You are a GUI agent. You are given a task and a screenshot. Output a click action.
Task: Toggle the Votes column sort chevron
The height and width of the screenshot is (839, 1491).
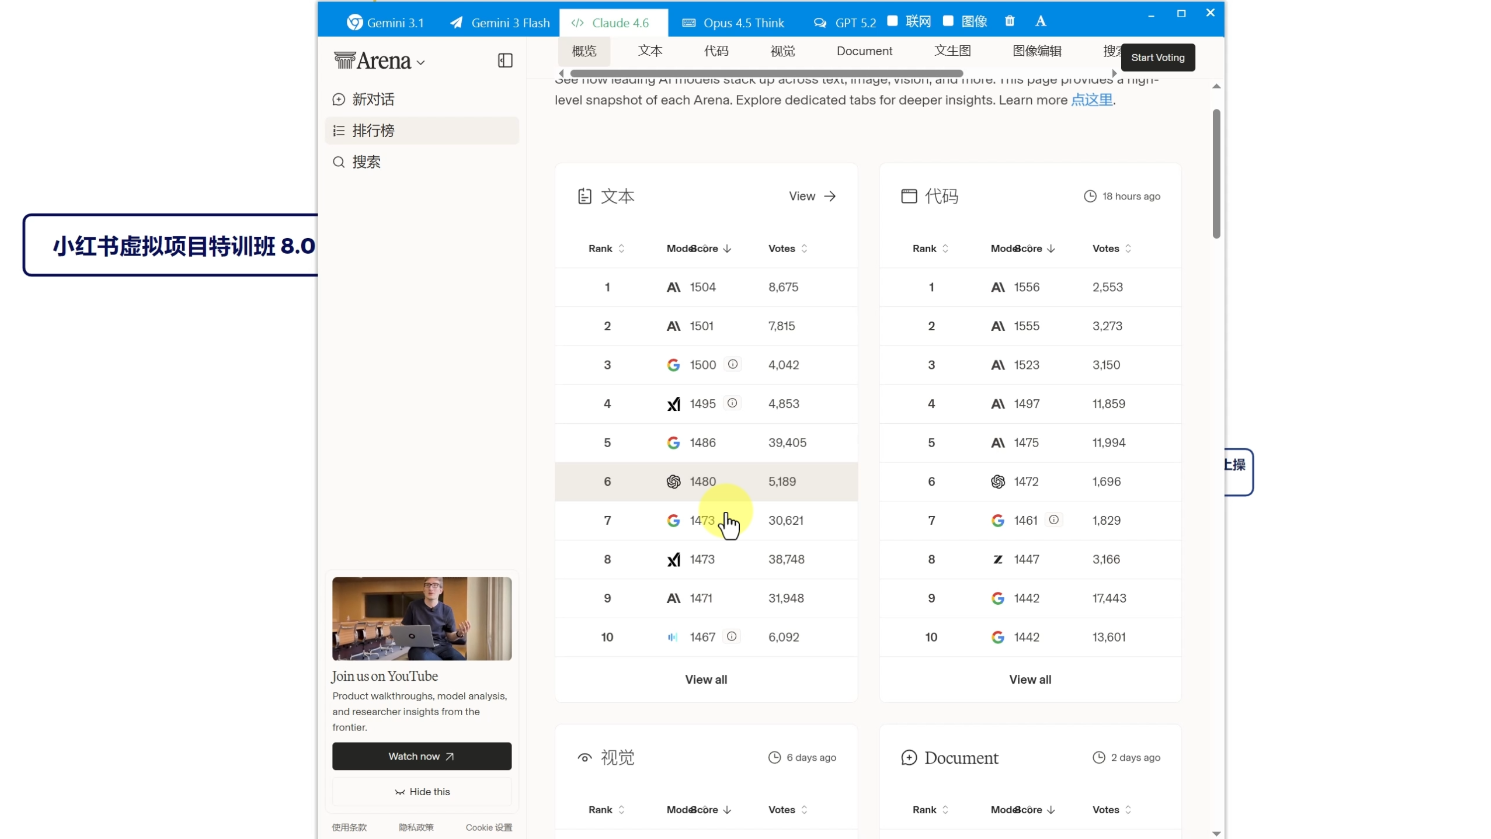pos(804,248)
